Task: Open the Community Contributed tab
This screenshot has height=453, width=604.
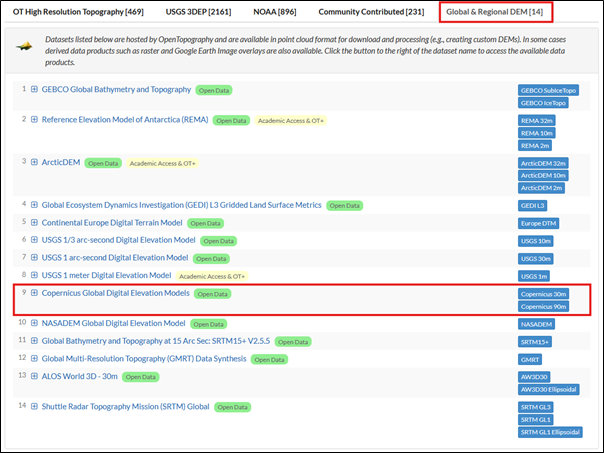Action: pyautogui.click(x=371, y=12)
